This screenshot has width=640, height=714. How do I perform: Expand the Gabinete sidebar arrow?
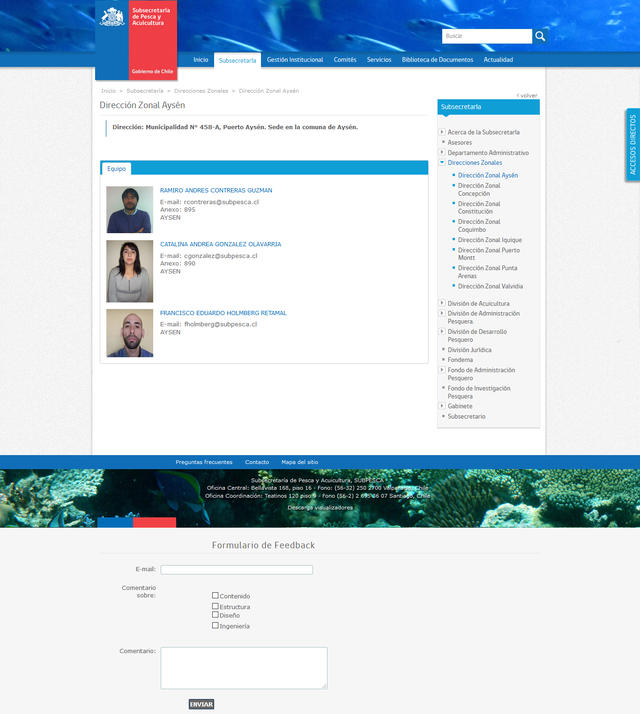tap(442, 406)
